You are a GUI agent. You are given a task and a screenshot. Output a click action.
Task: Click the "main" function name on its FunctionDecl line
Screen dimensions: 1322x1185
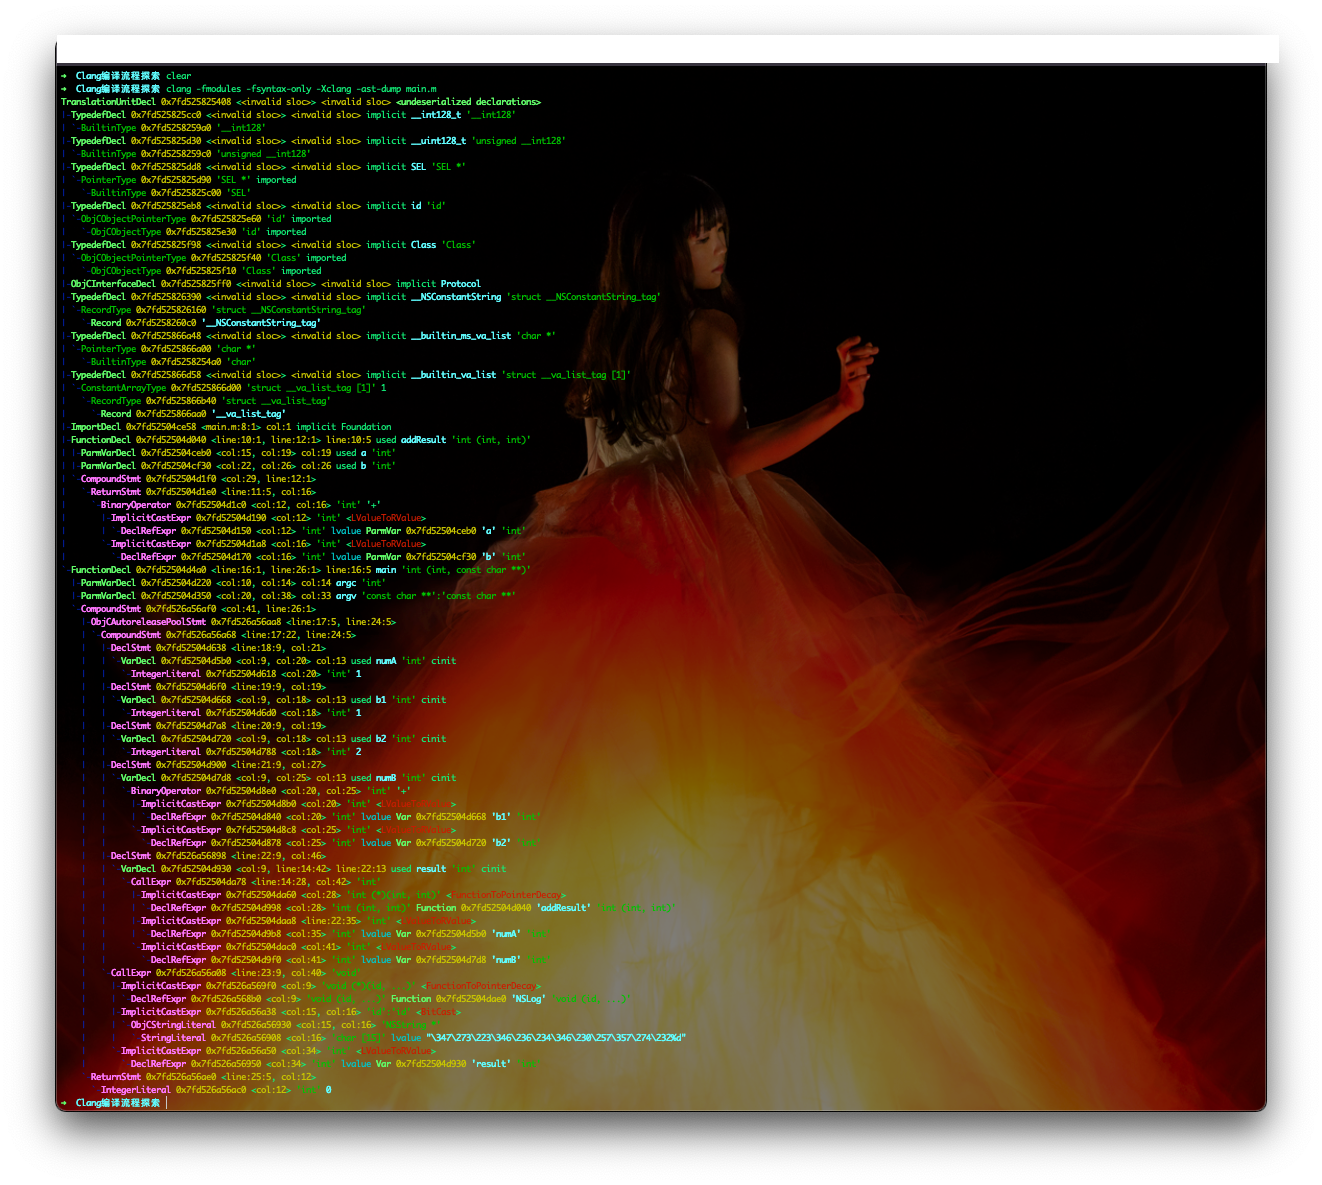click(386, 570)
